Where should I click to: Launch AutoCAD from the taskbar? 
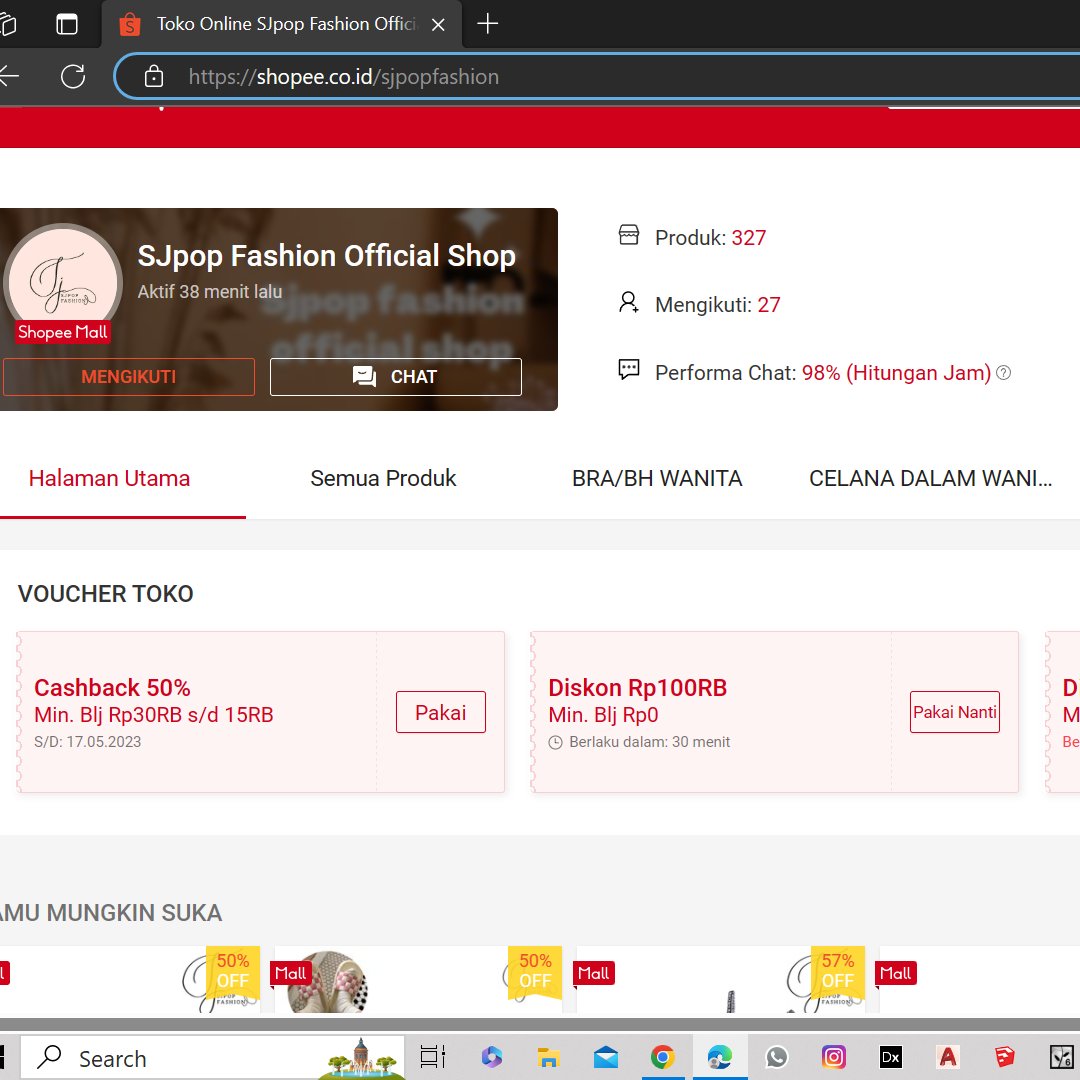(x=948, y=1057)
